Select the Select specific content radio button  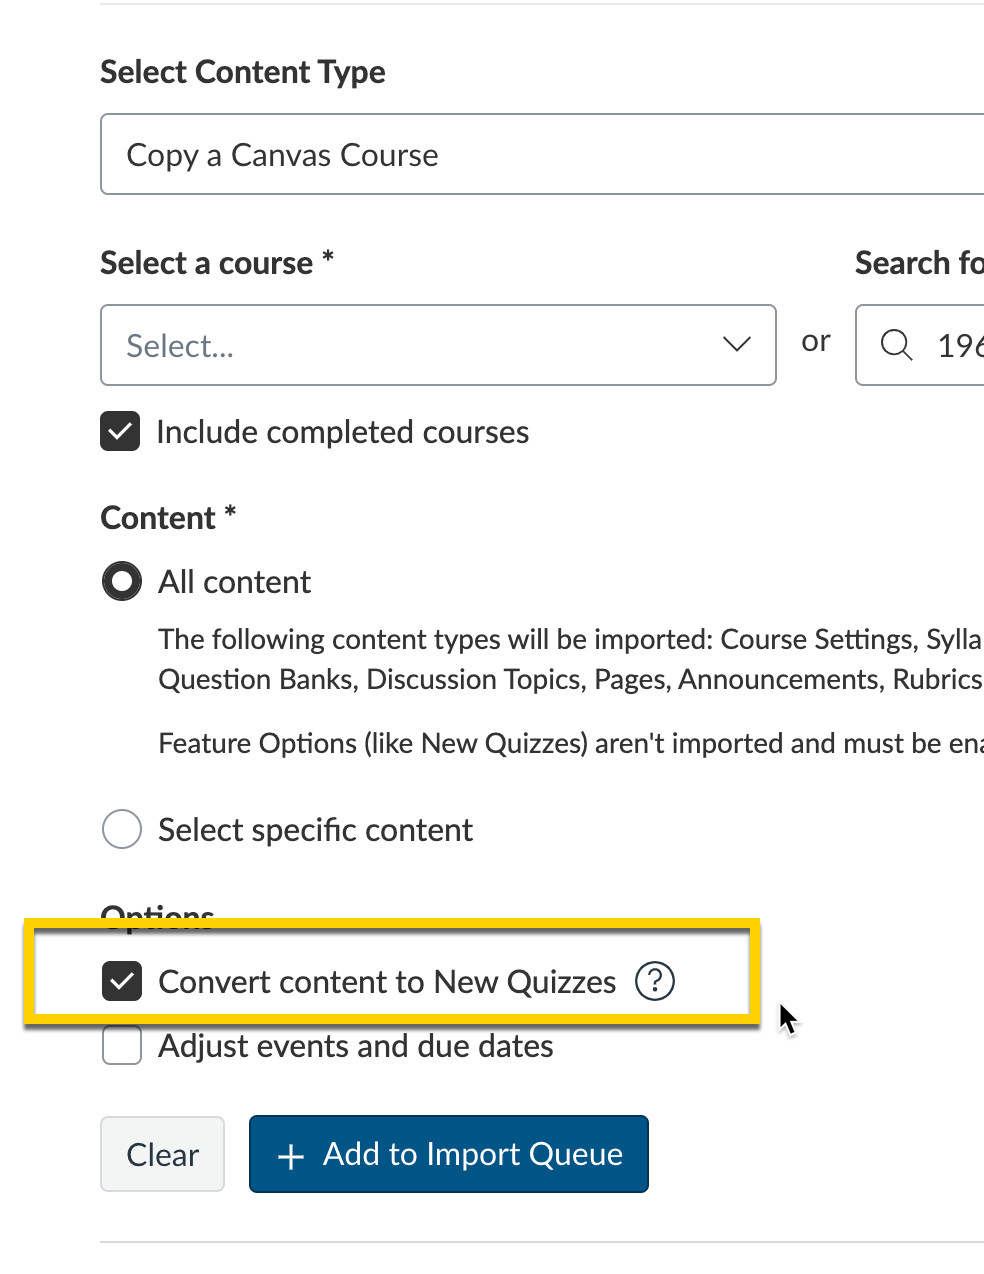pyautogui.click(x=121, y=829)
